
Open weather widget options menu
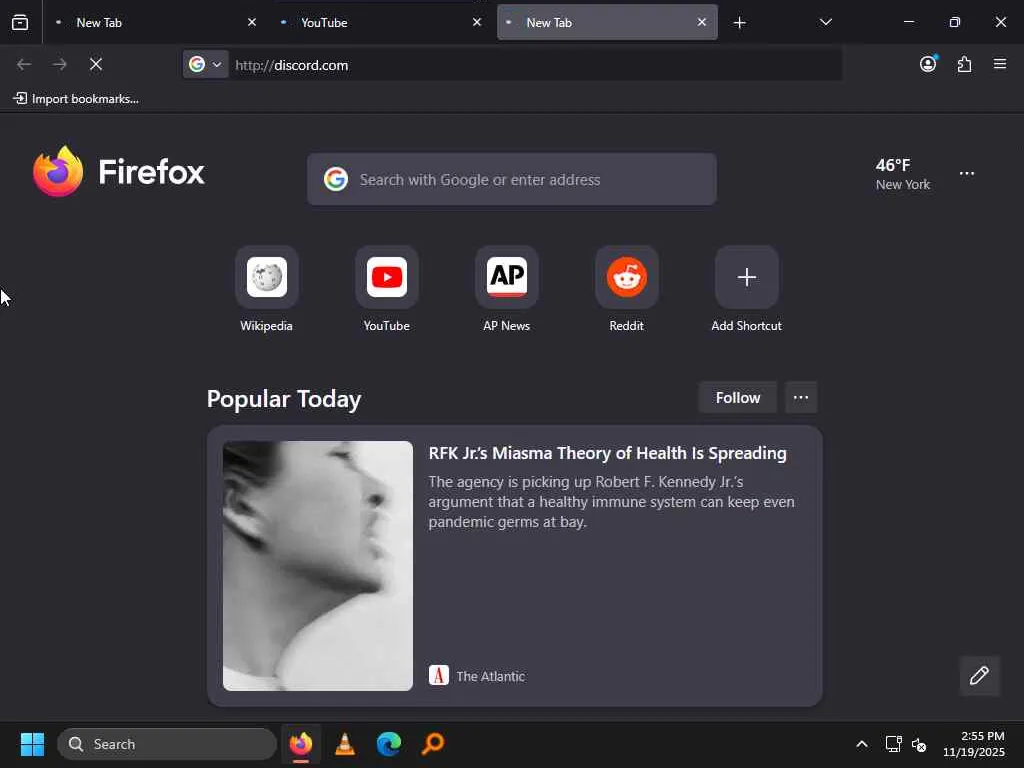click(967, 174)
